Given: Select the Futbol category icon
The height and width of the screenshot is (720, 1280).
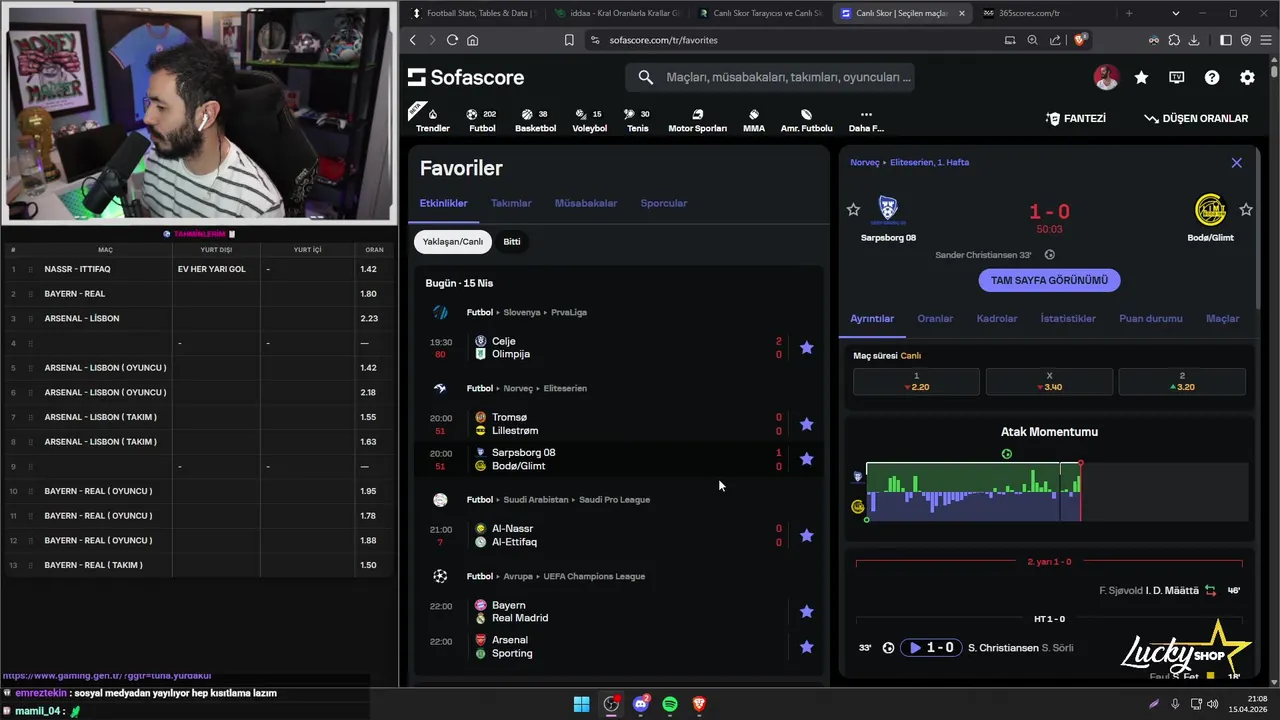Looking at the screenshot, I should [x=482, y=119].
